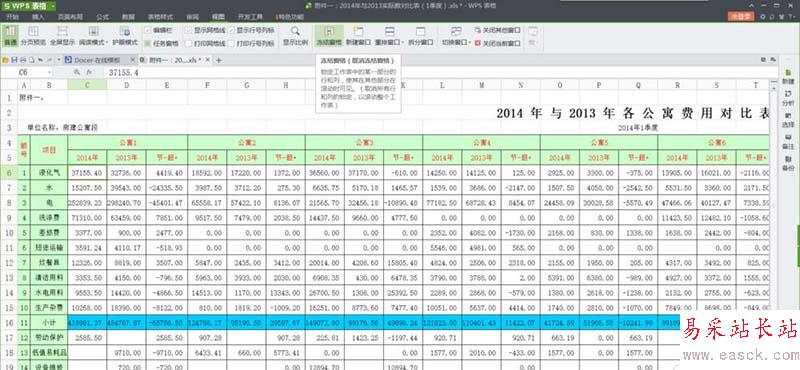Select cell containing 37155.40
Screen dimensions: 800x370
pos(87,172)
